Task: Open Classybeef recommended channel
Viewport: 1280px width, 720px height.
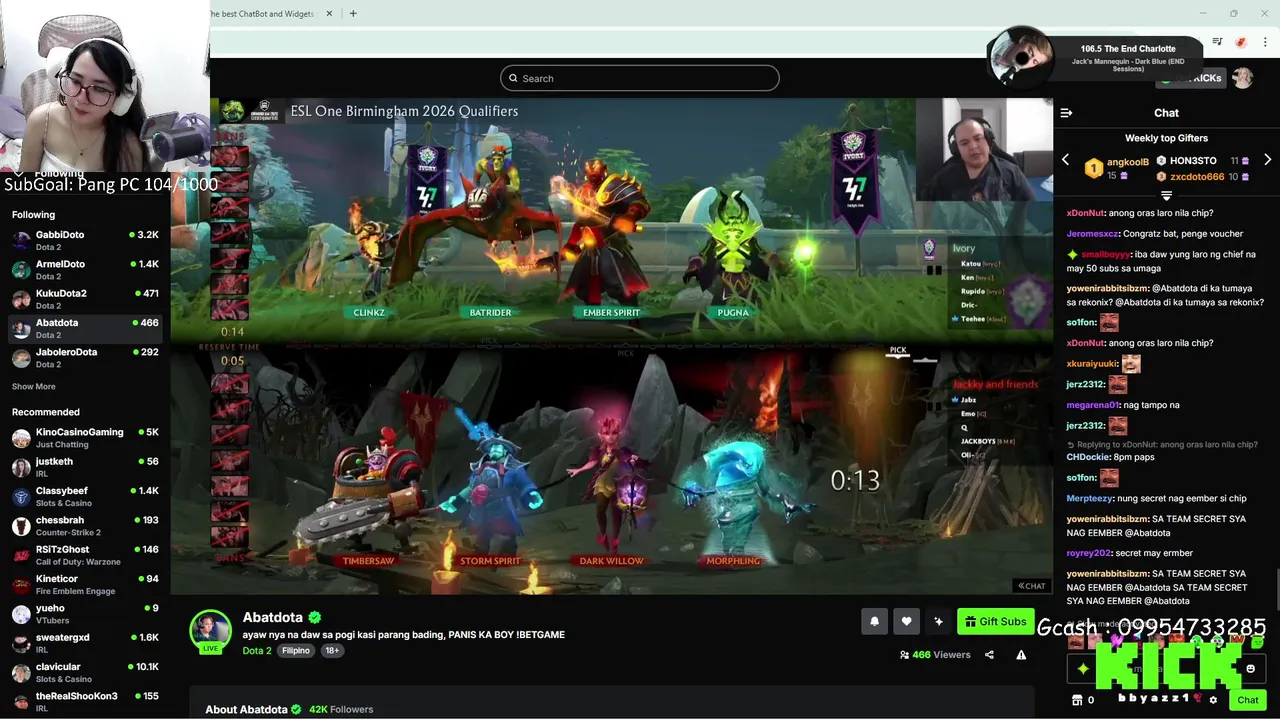Action: (85, 497)
